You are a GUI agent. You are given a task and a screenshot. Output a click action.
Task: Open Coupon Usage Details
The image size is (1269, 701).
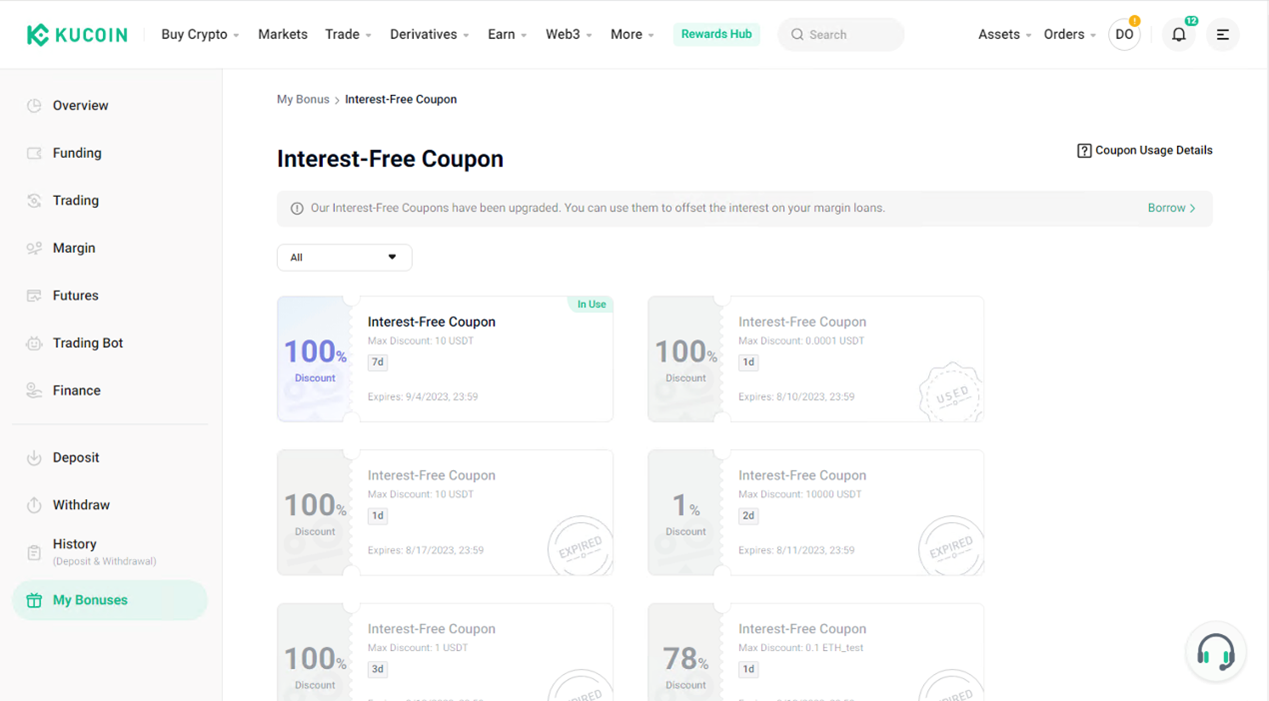[x=1145, y=151]
